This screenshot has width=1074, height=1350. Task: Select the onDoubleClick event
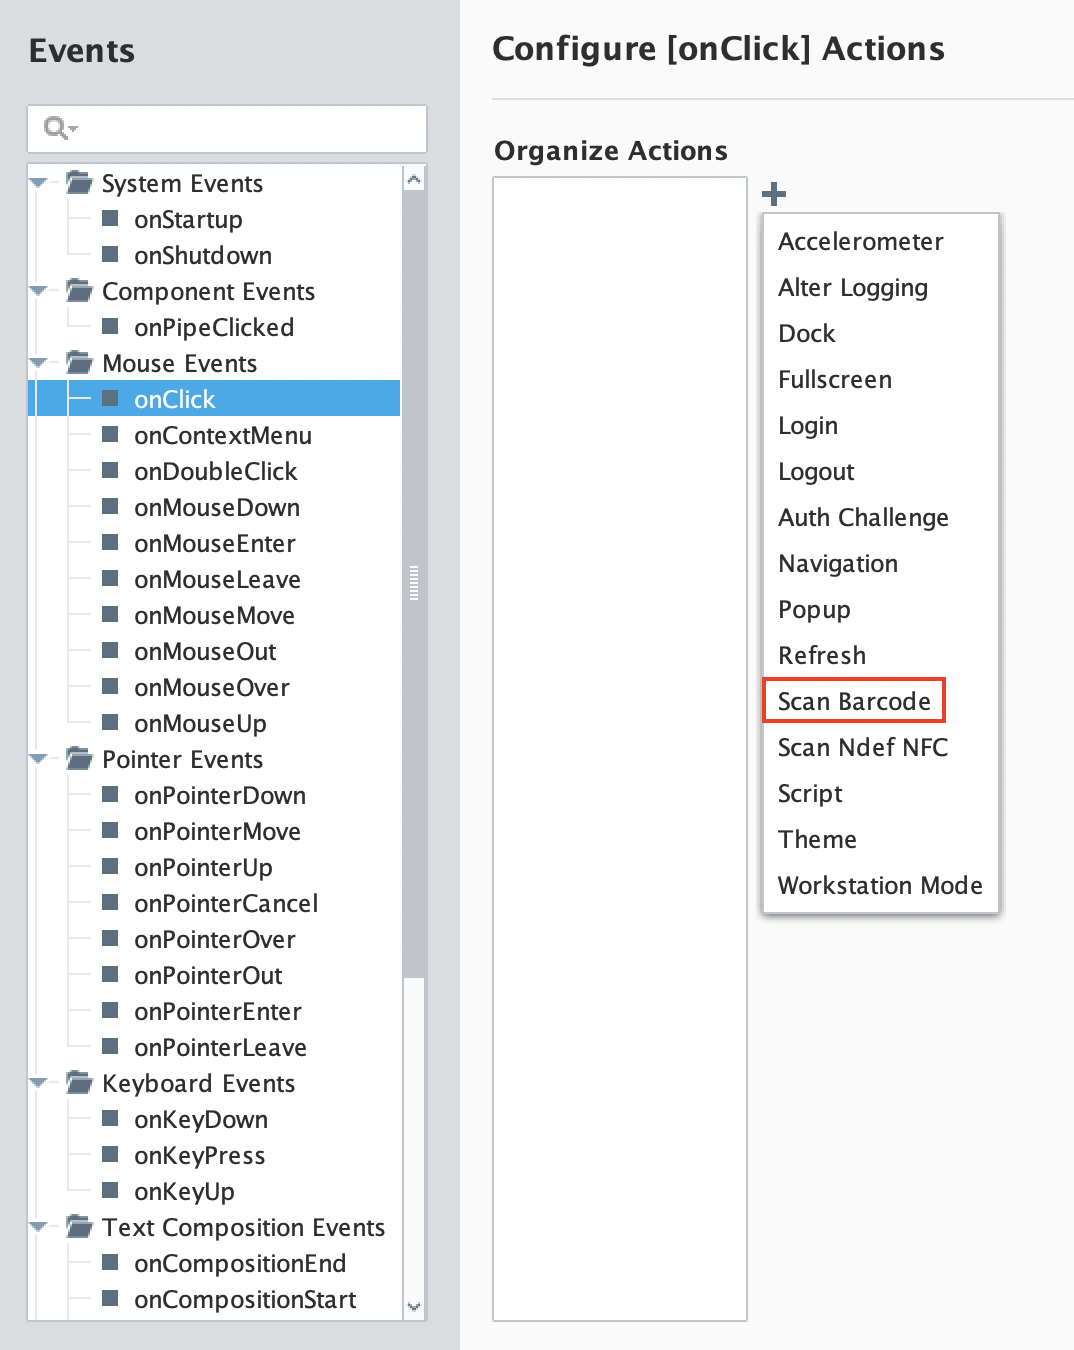[x=215, y=471]
